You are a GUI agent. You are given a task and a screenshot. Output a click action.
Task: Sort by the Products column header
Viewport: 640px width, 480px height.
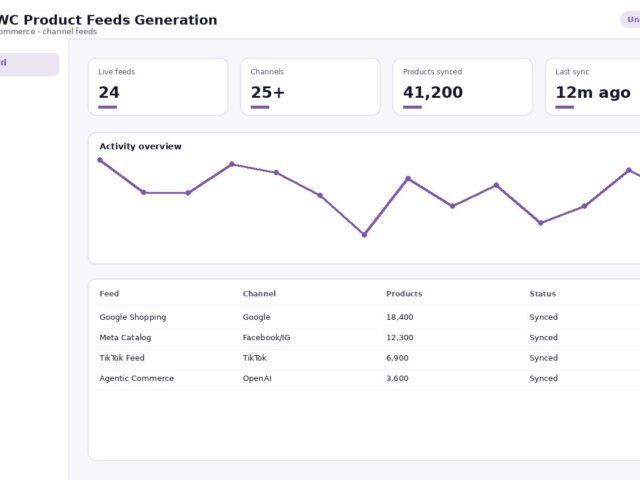(404, 293)
